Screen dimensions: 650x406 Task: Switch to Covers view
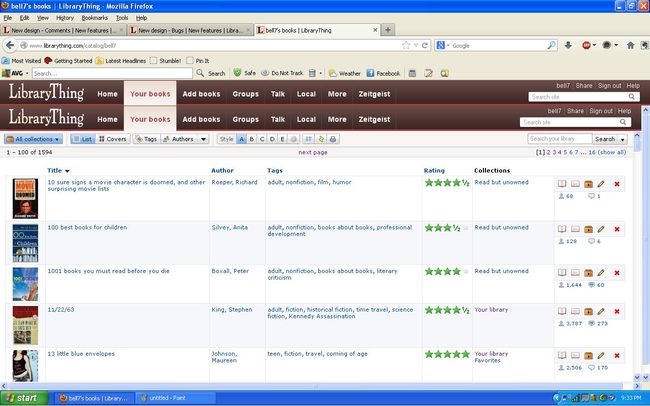(113, 139)
